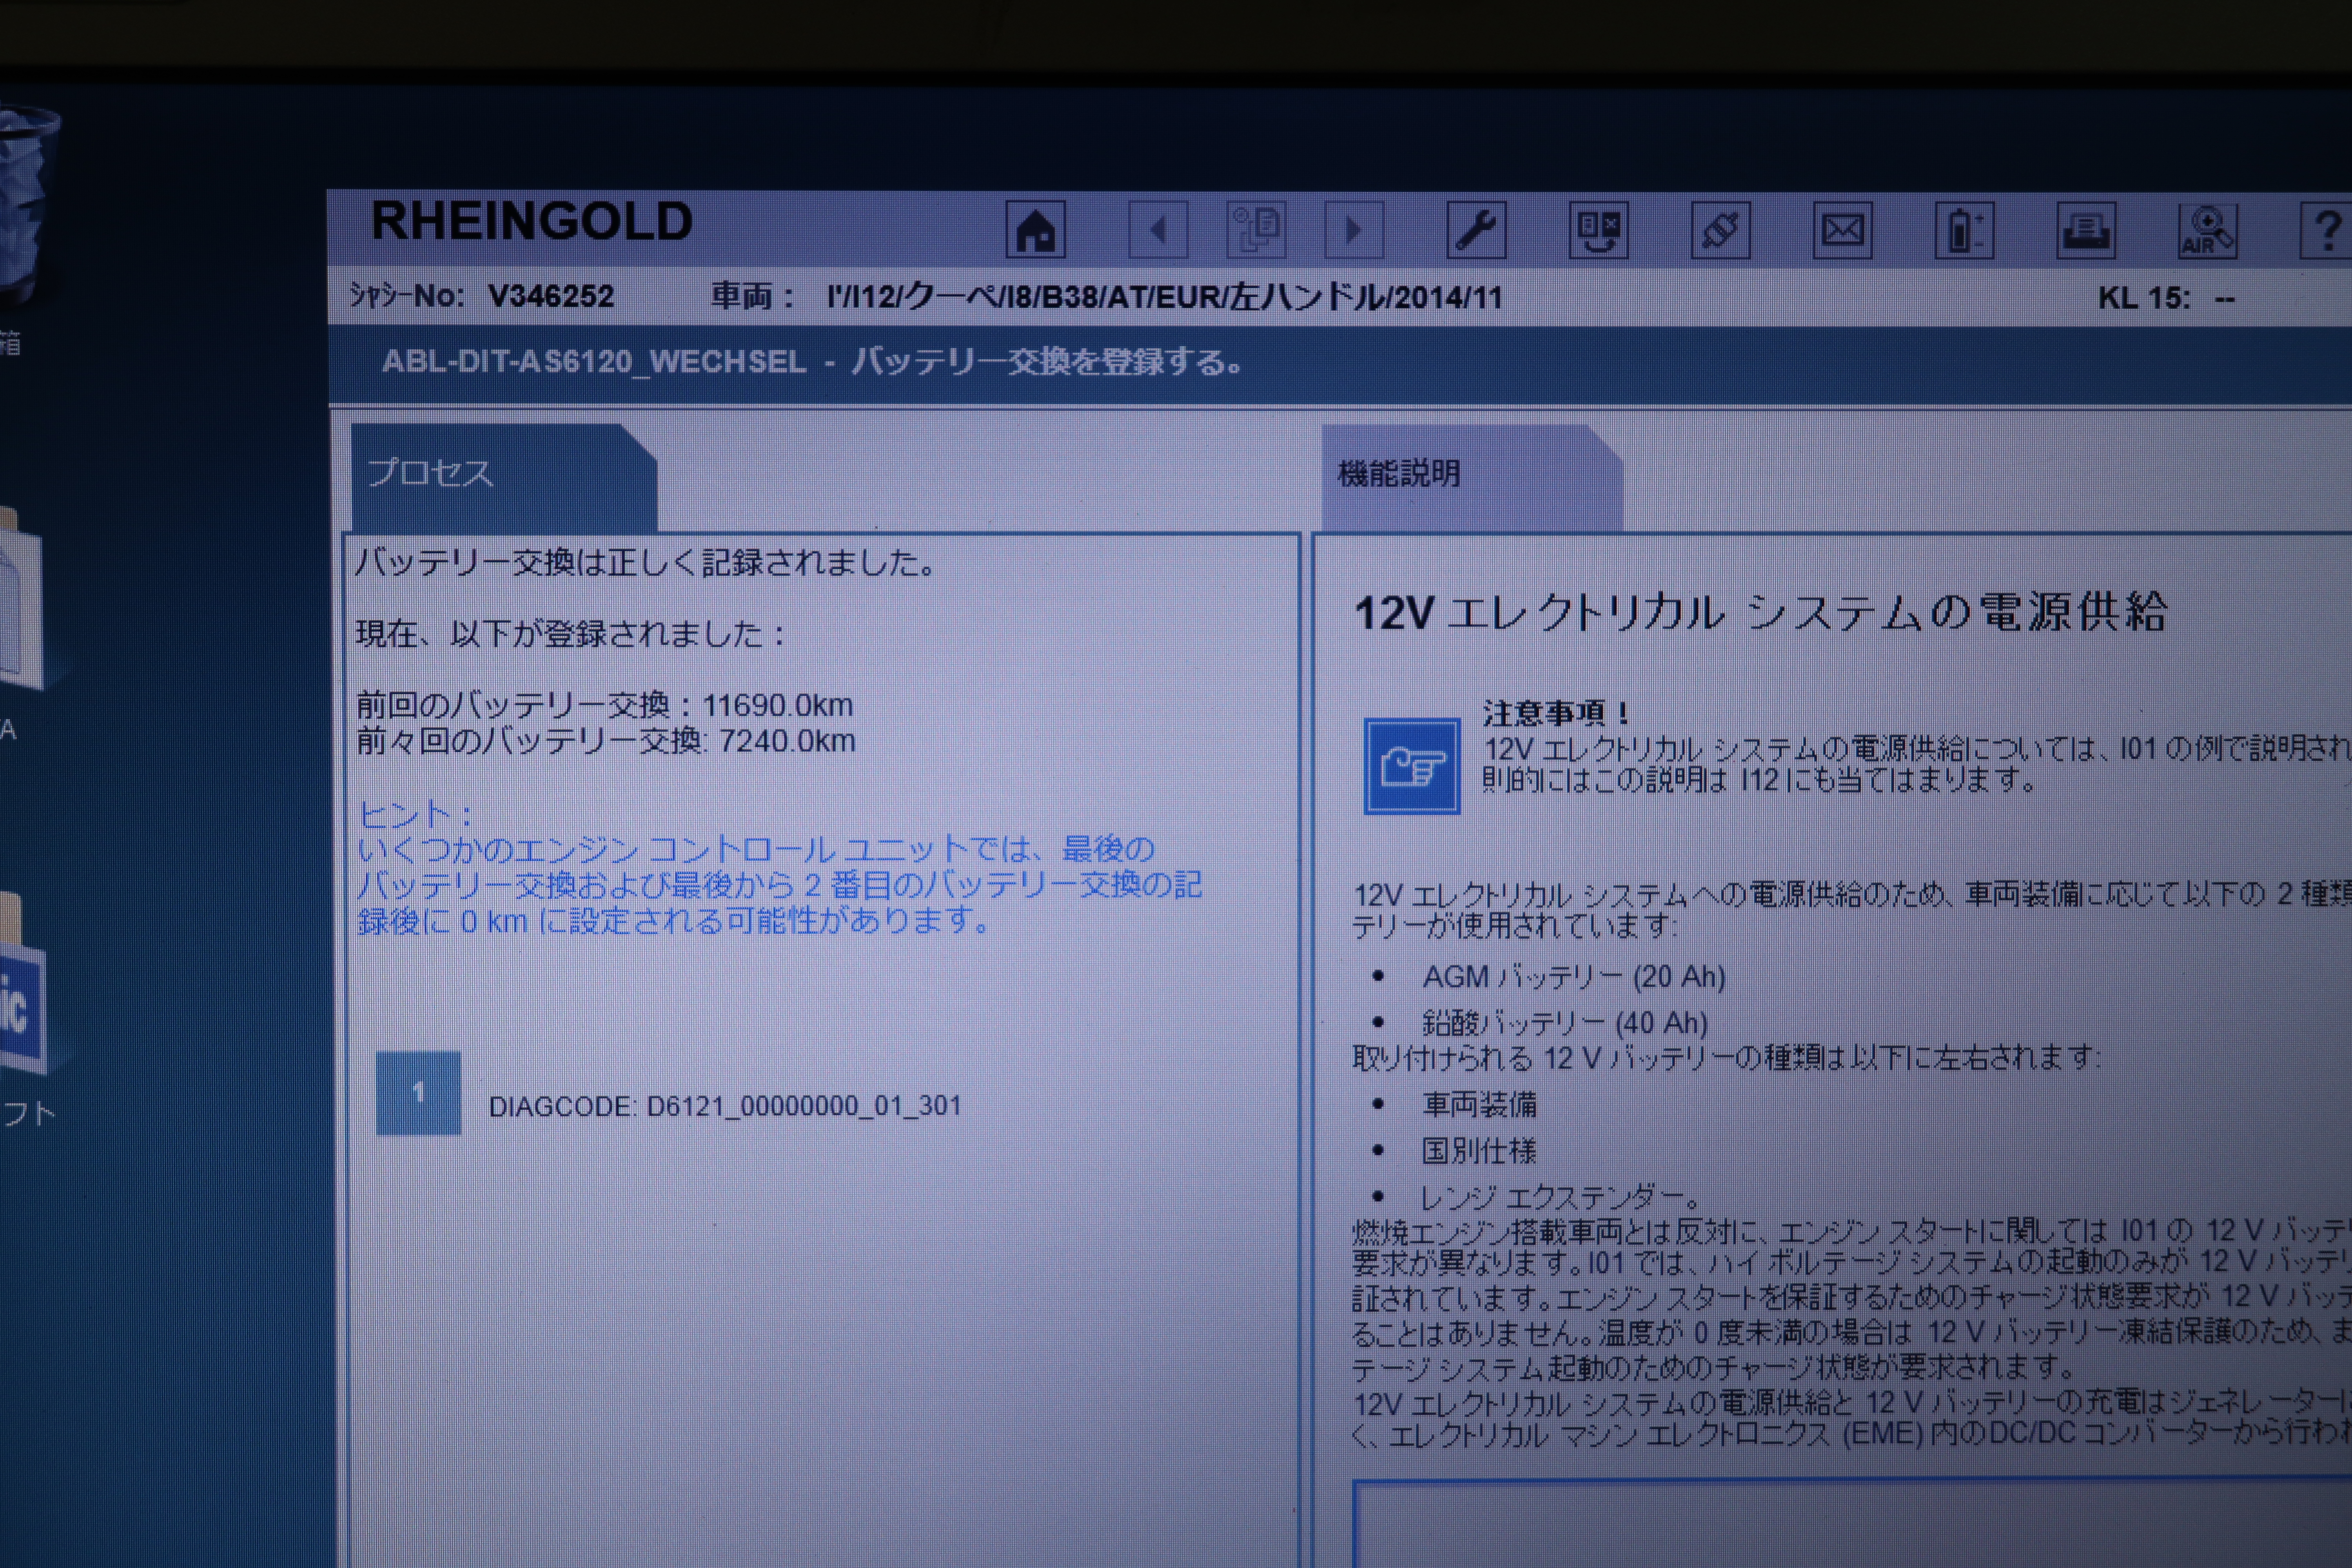Click the KL 15 status indicator

pos(2166,298)
